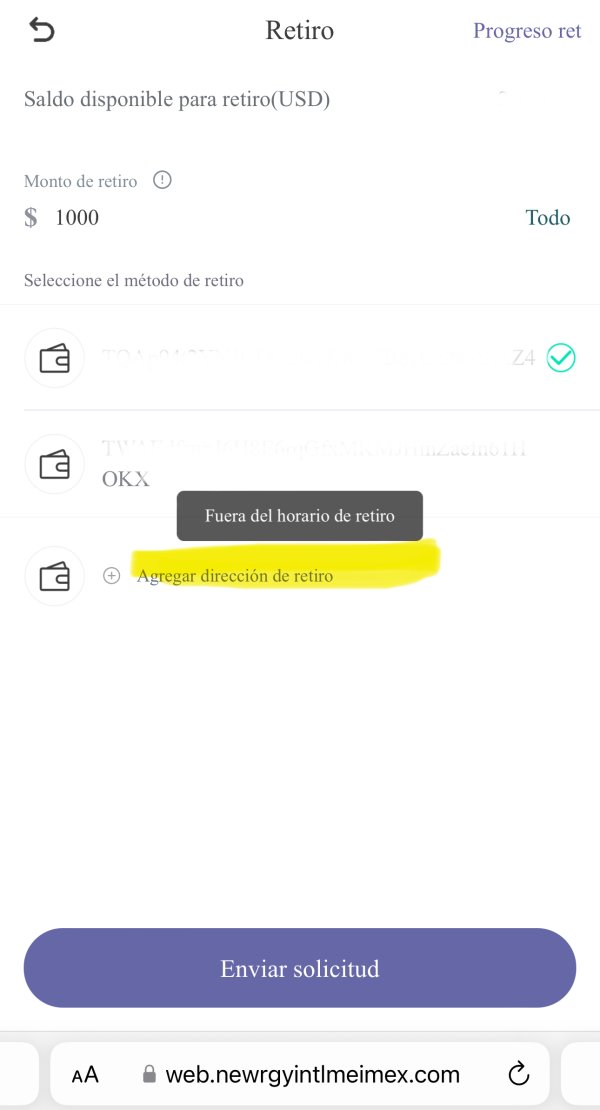Click the plus circle add-address icon

(x=112, y=576)
